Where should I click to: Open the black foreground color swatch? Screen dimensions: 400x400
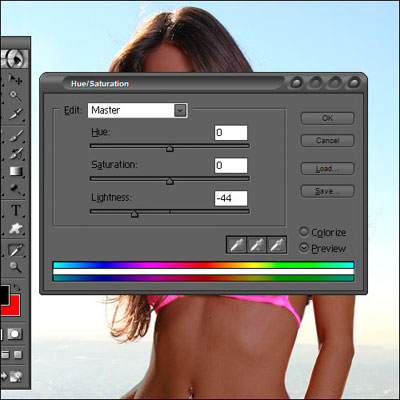click(x=5, y=294)
